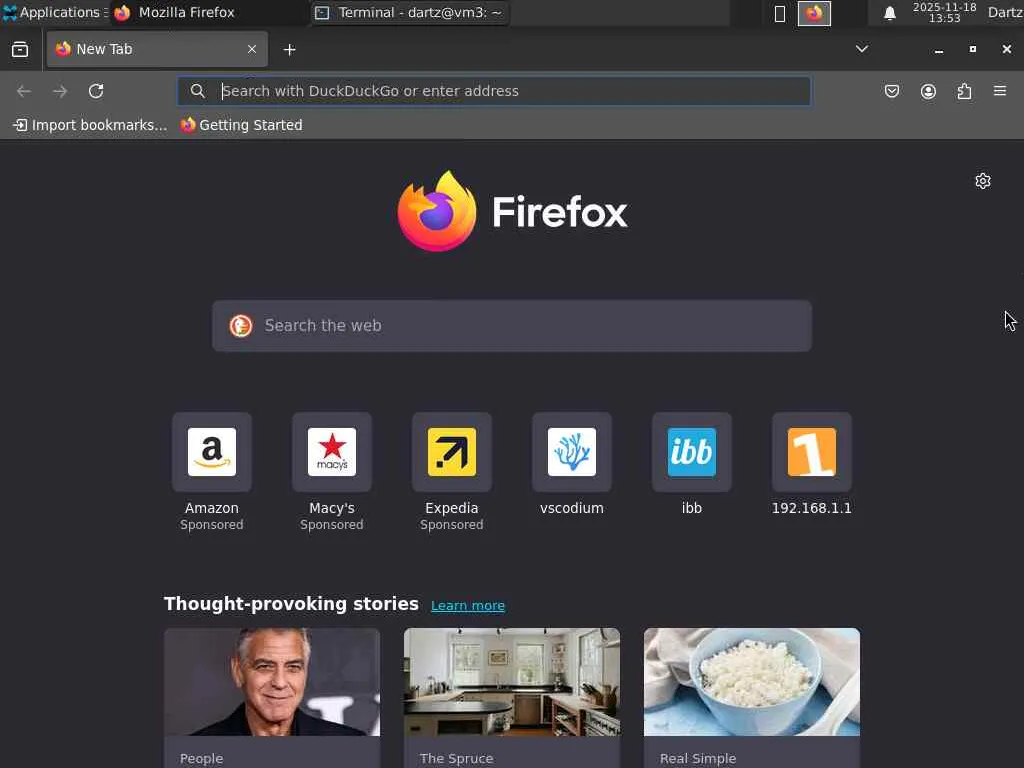
Task: Open the Pocket save icon
Action: [891, 91]
